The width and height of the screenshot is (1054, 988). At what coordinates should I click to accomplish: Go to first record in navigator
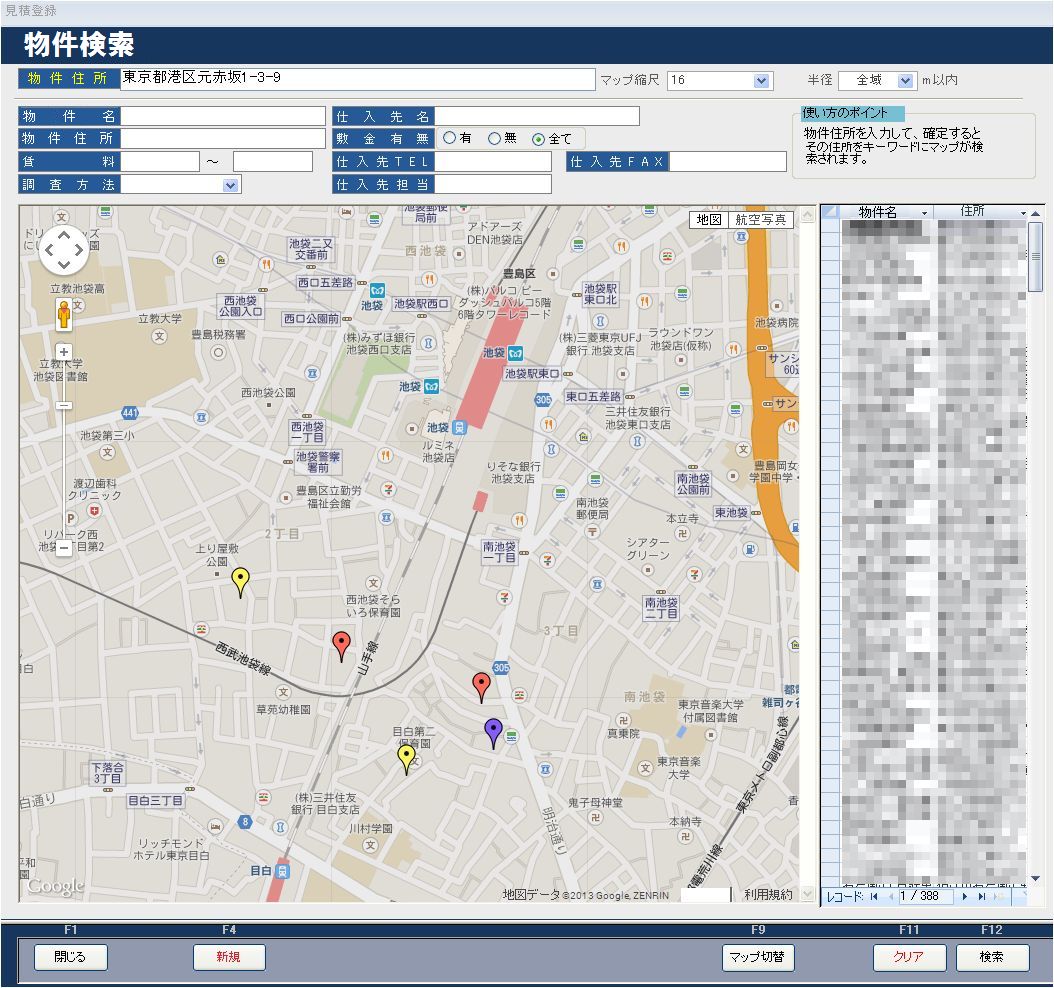click(874, 897)
